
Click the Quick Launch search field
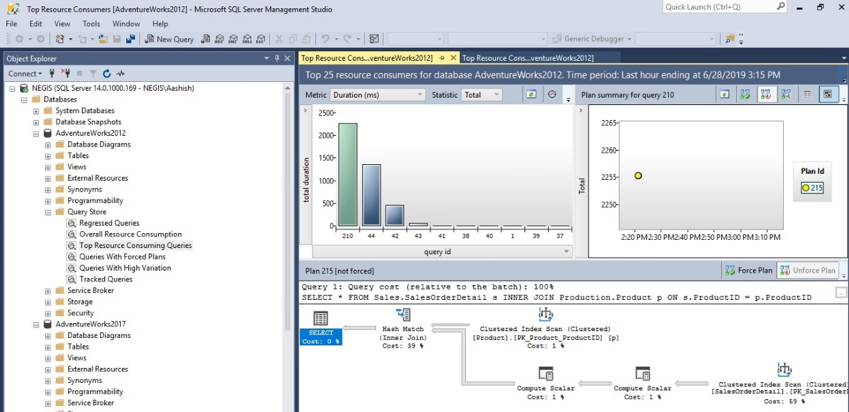coord(719,7)
